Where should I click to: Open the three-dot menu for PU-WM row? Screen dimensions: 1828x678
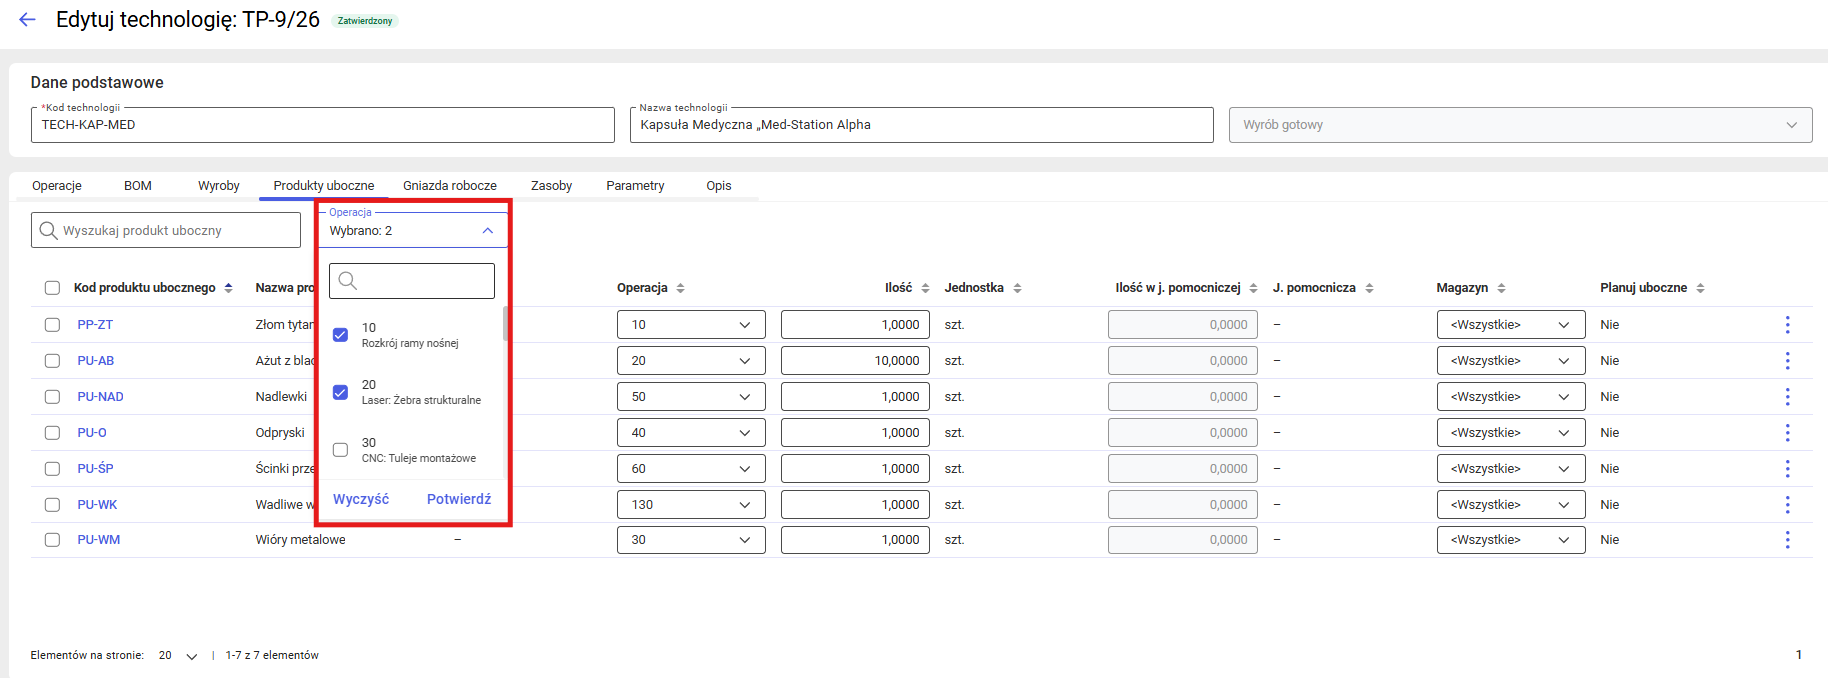click(1787, 540)
